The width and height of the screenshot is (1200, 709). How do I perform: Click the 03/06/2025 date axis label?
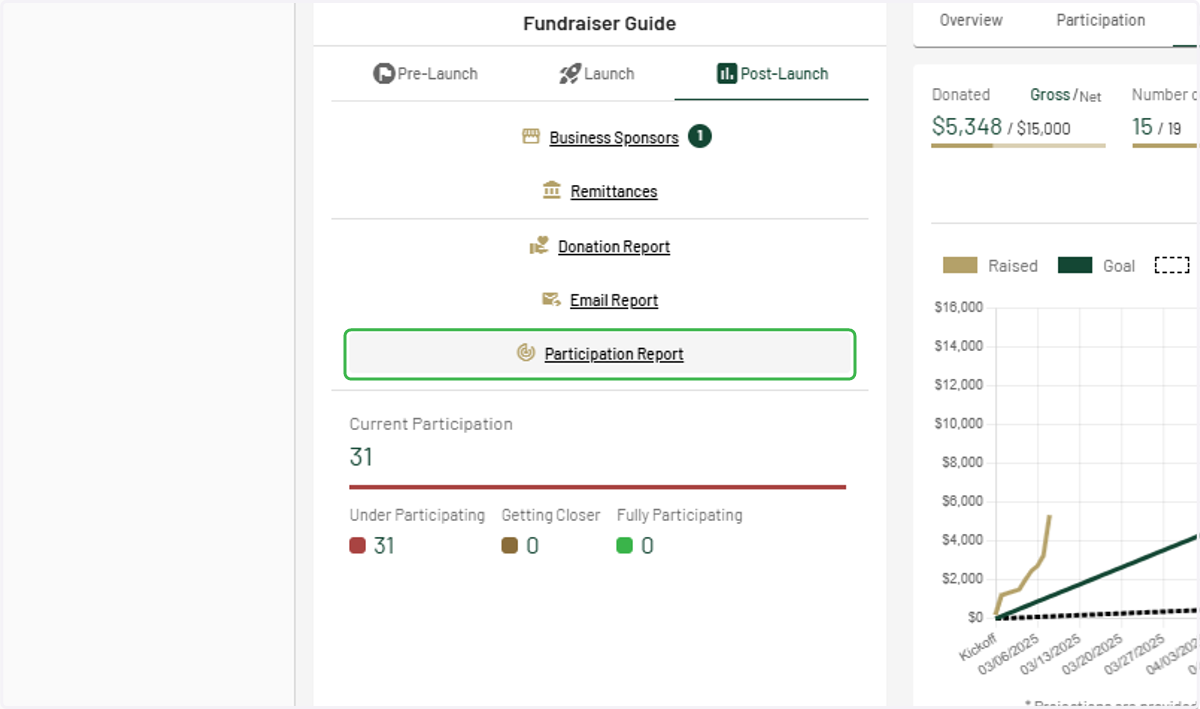1008,654
